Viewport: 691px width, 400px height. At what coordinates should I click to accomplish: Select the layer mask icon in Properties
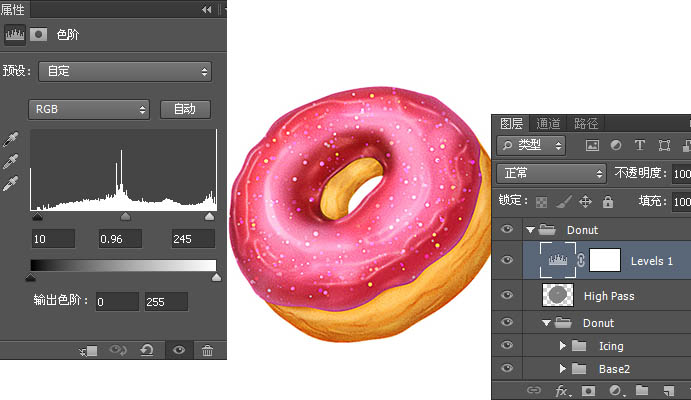click(x=38, y=34)
